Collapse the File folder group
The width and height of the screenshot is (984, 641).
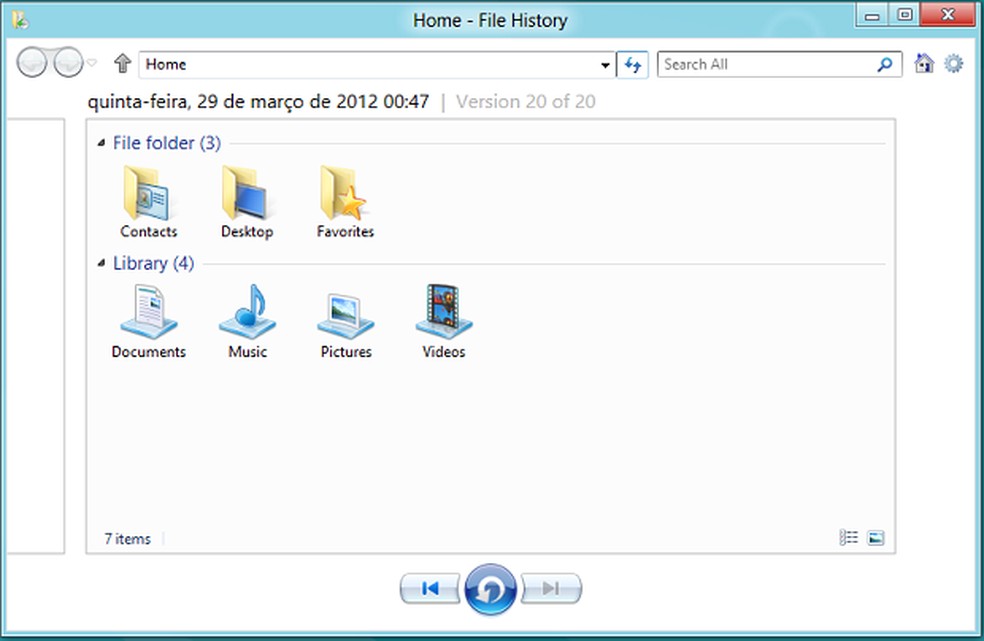101,143
